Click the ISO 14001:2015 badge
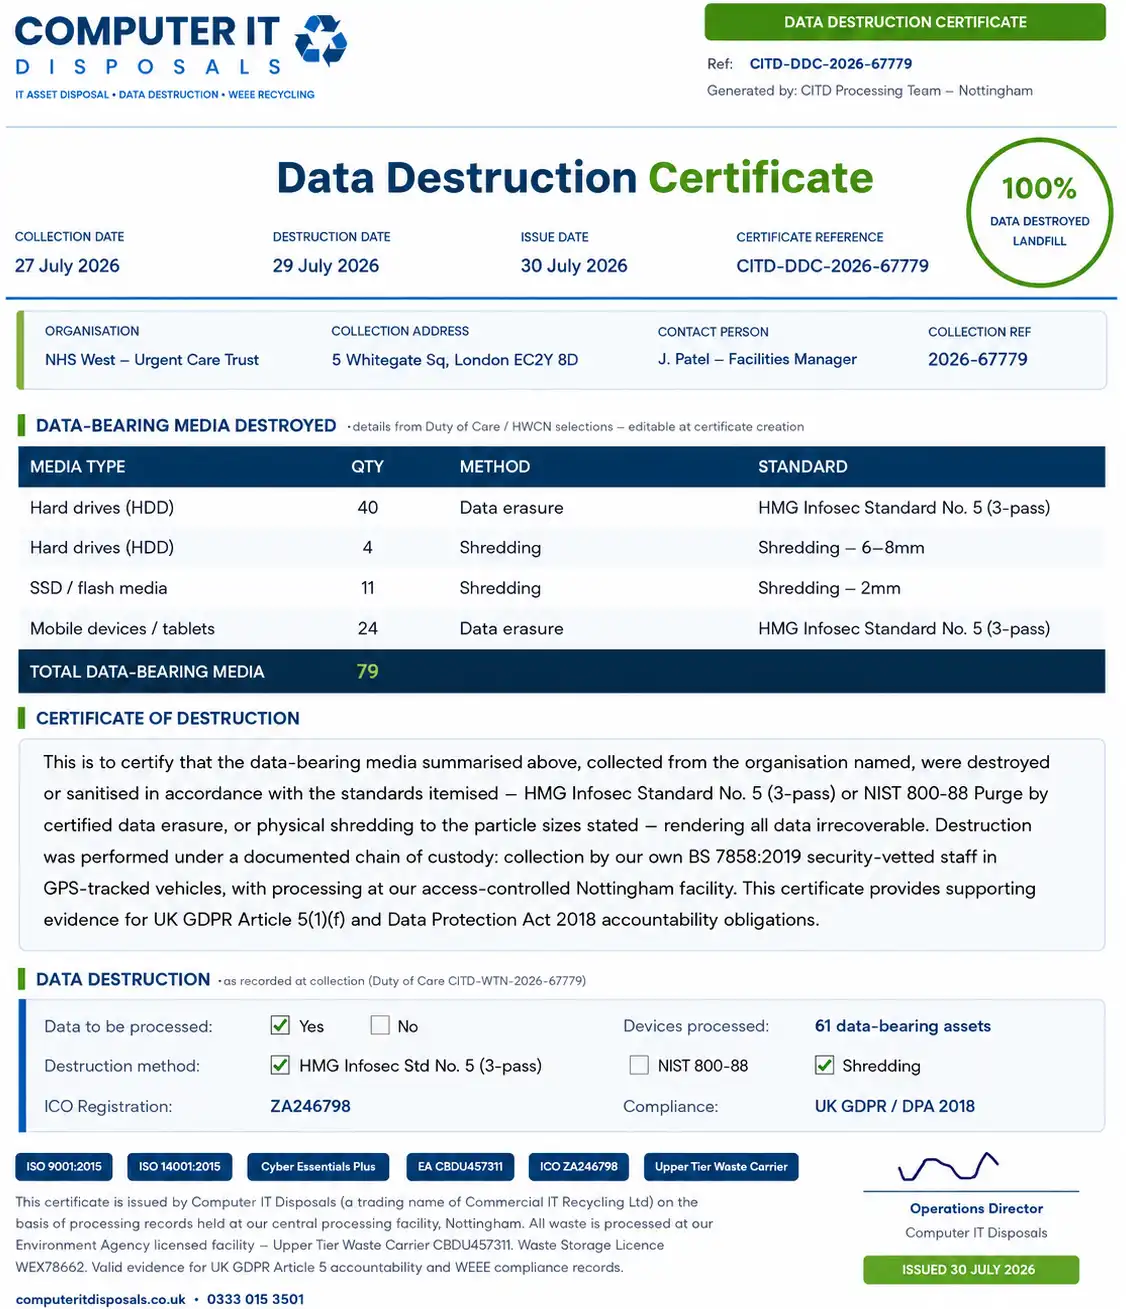The width and height of the screenshot is (1126, 1309). click(180, 1167)
